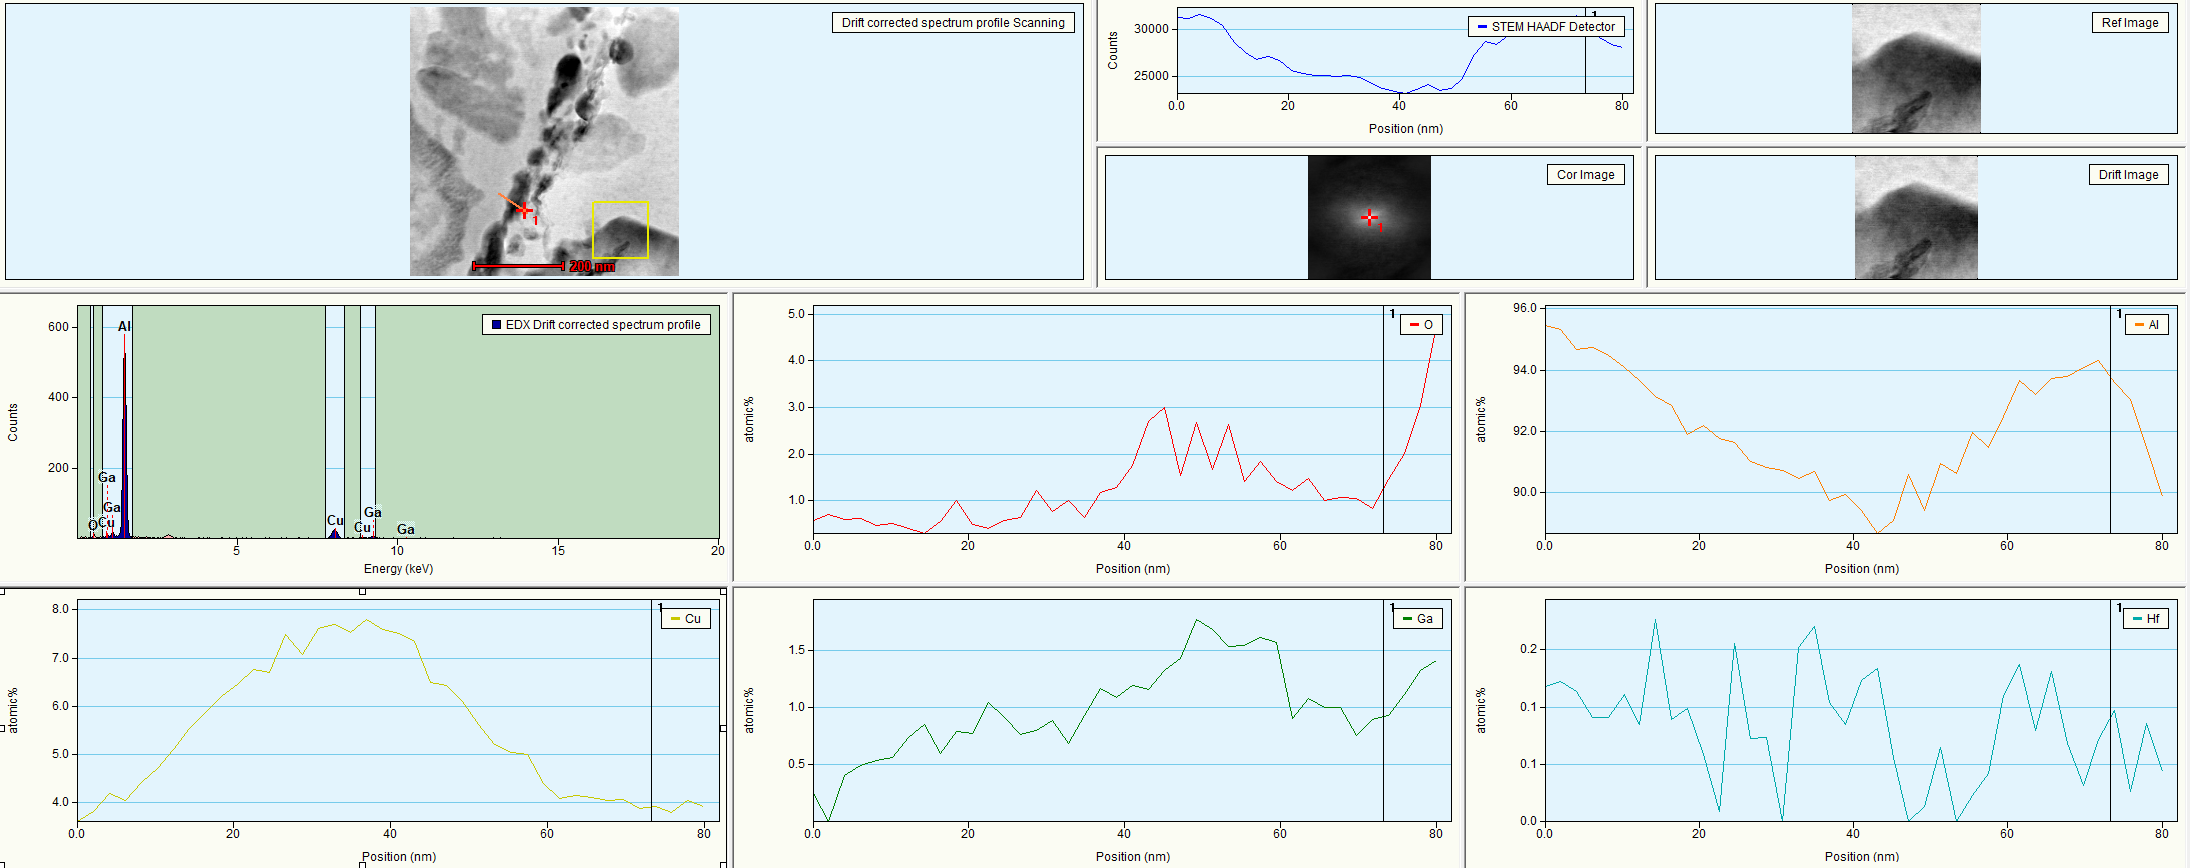Viewport: 2190px width, 868px height.
Task: Select the Cor Image label
Action: click(1585, 175)
